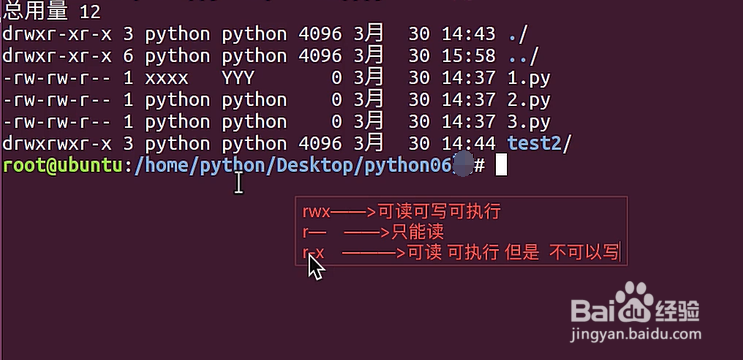The width and height of the screenshot is (743, 360).
Task: Click the 3.py filename in the listing
Action: pos(529,122)
